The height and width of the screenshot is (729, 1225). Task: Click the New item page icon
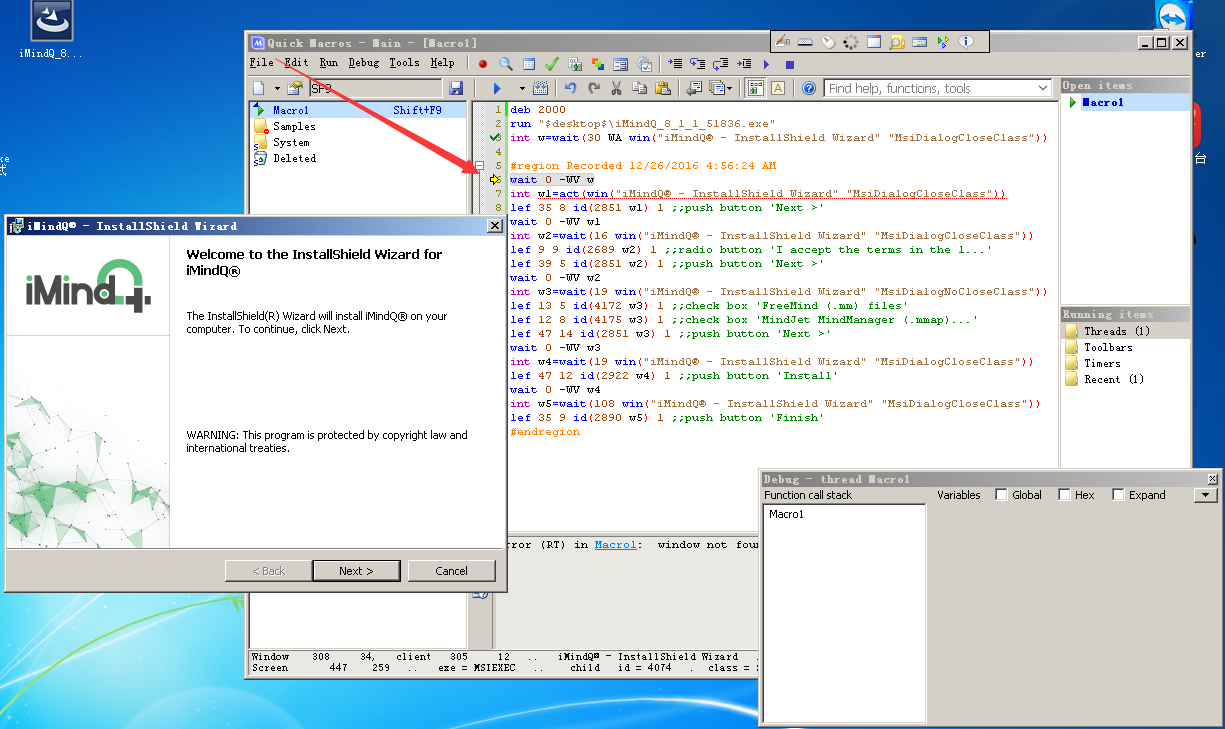(258, 88)
